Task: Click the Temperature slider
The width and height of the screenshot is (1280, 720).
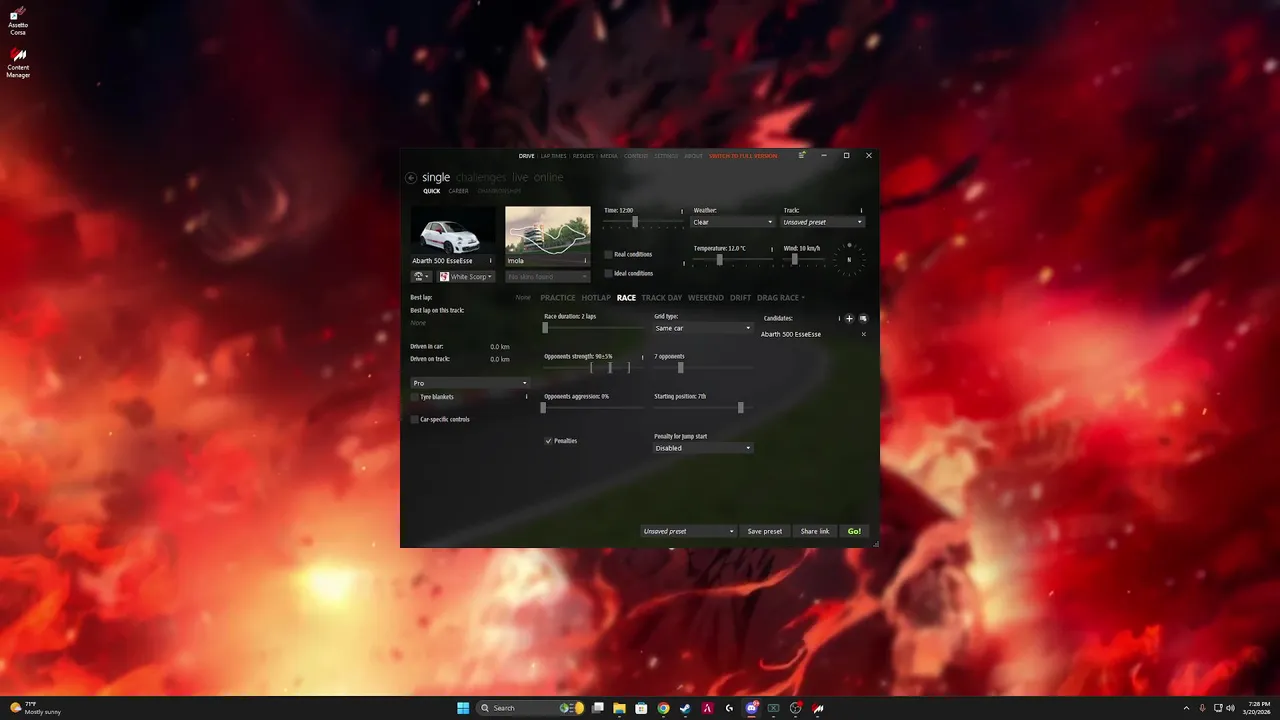Action: tap(733, 260)
